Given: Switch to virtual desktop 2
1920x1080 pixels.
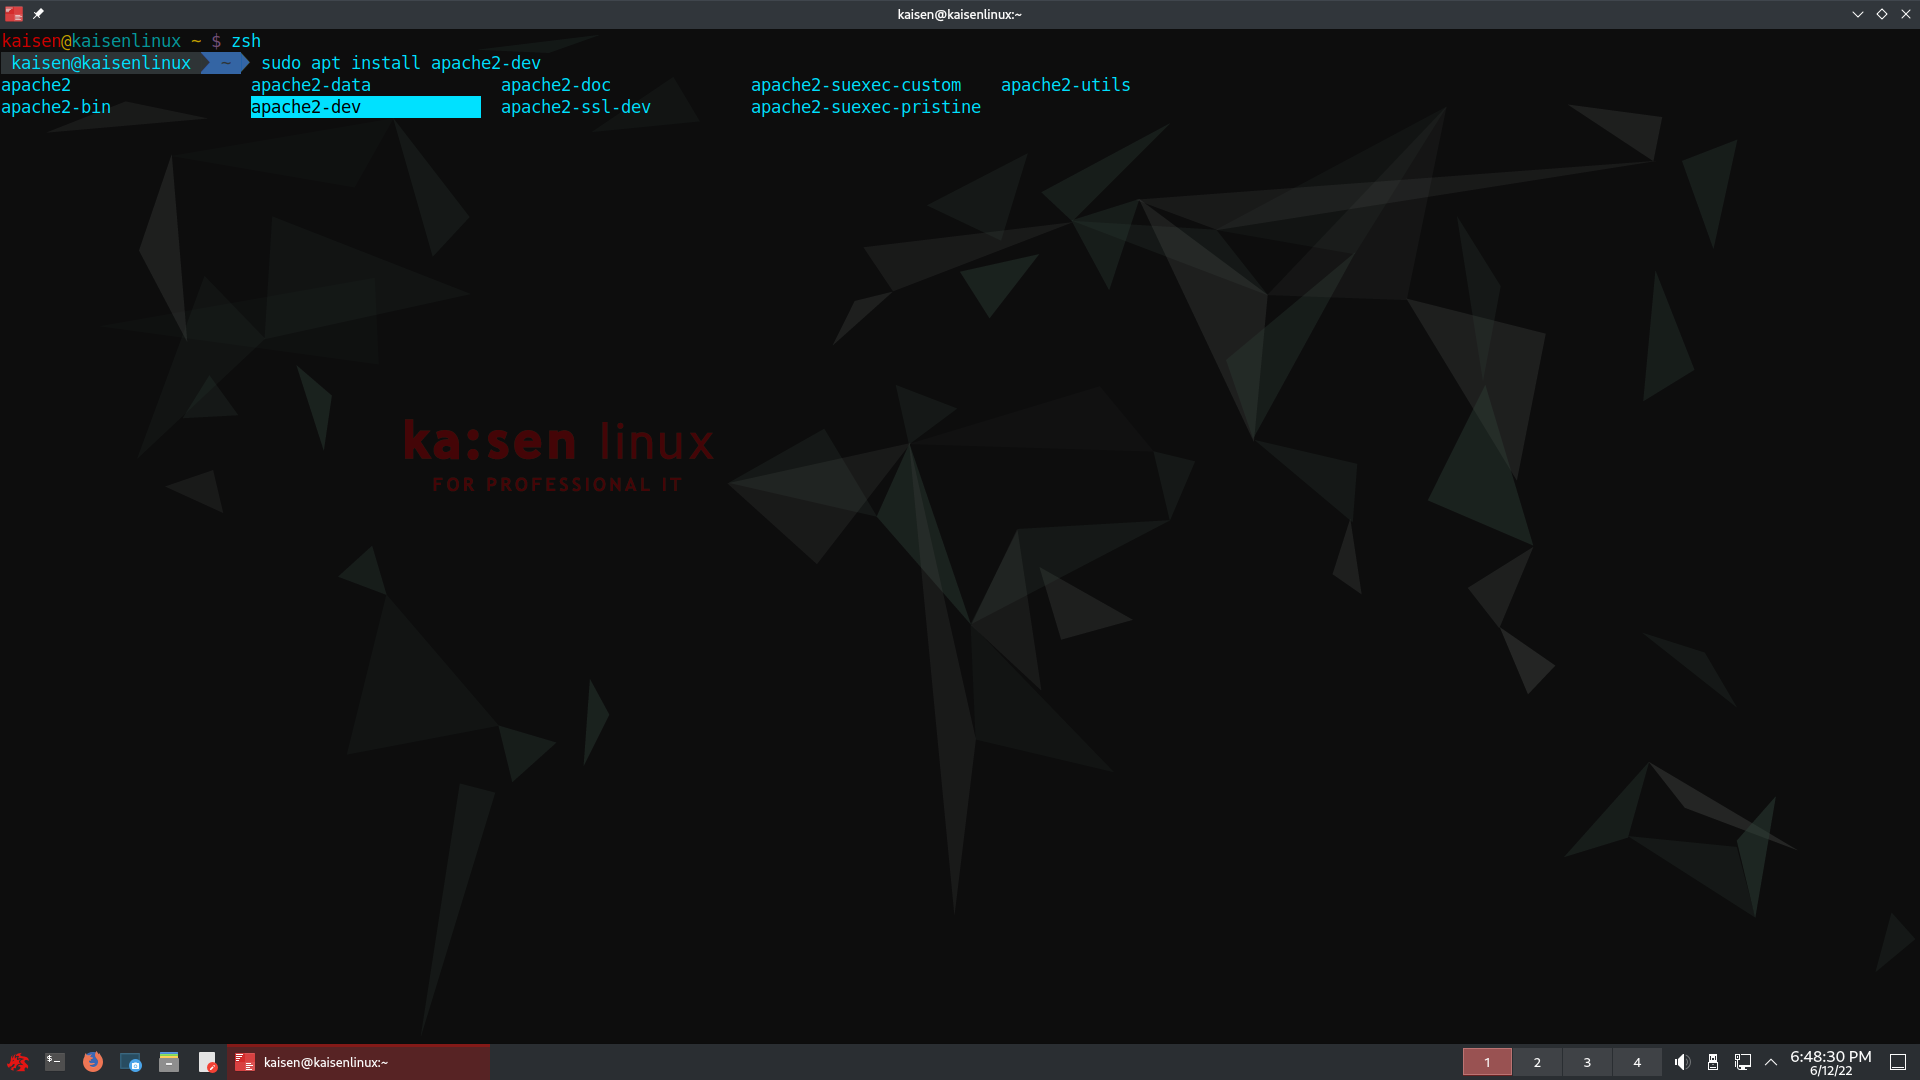Looking at the screenshot, I should tap(1537, 1062).
